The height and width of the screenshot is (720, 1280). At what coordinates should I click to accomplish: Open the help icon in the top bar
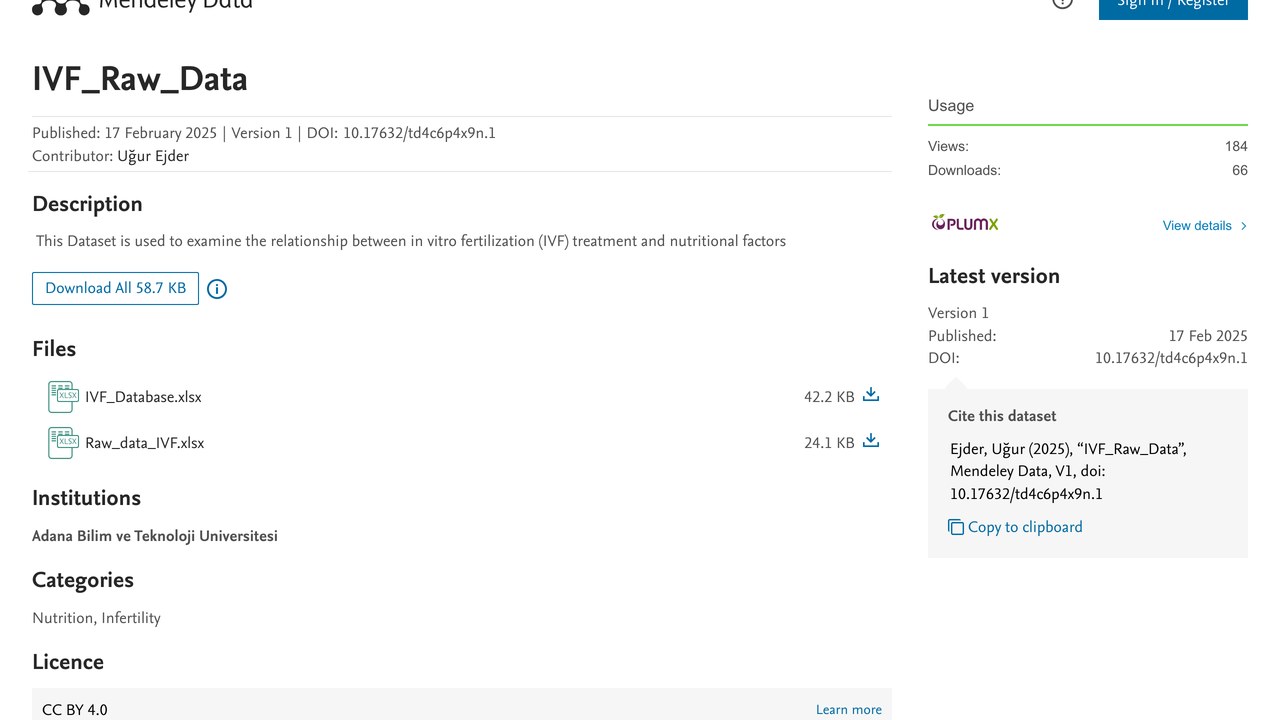coord(1062,3)
